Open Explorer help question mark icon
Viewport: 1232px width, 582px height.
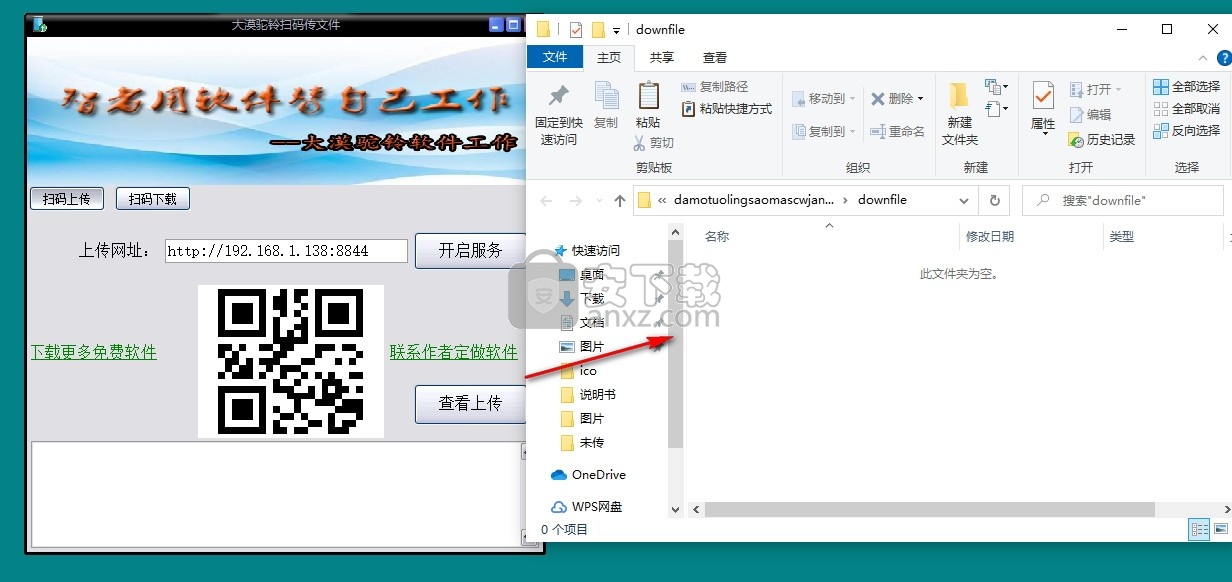pos(1224,58)
